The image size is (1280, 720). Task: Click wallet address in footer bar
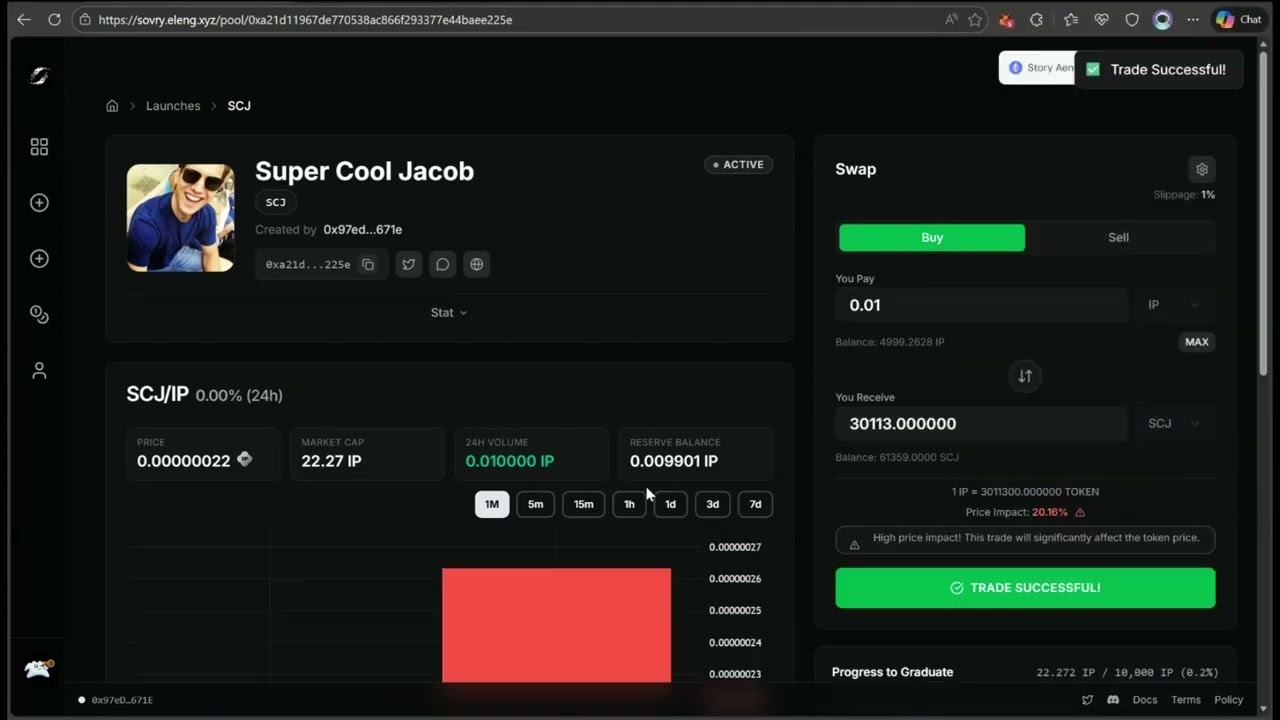coord(122,700)
